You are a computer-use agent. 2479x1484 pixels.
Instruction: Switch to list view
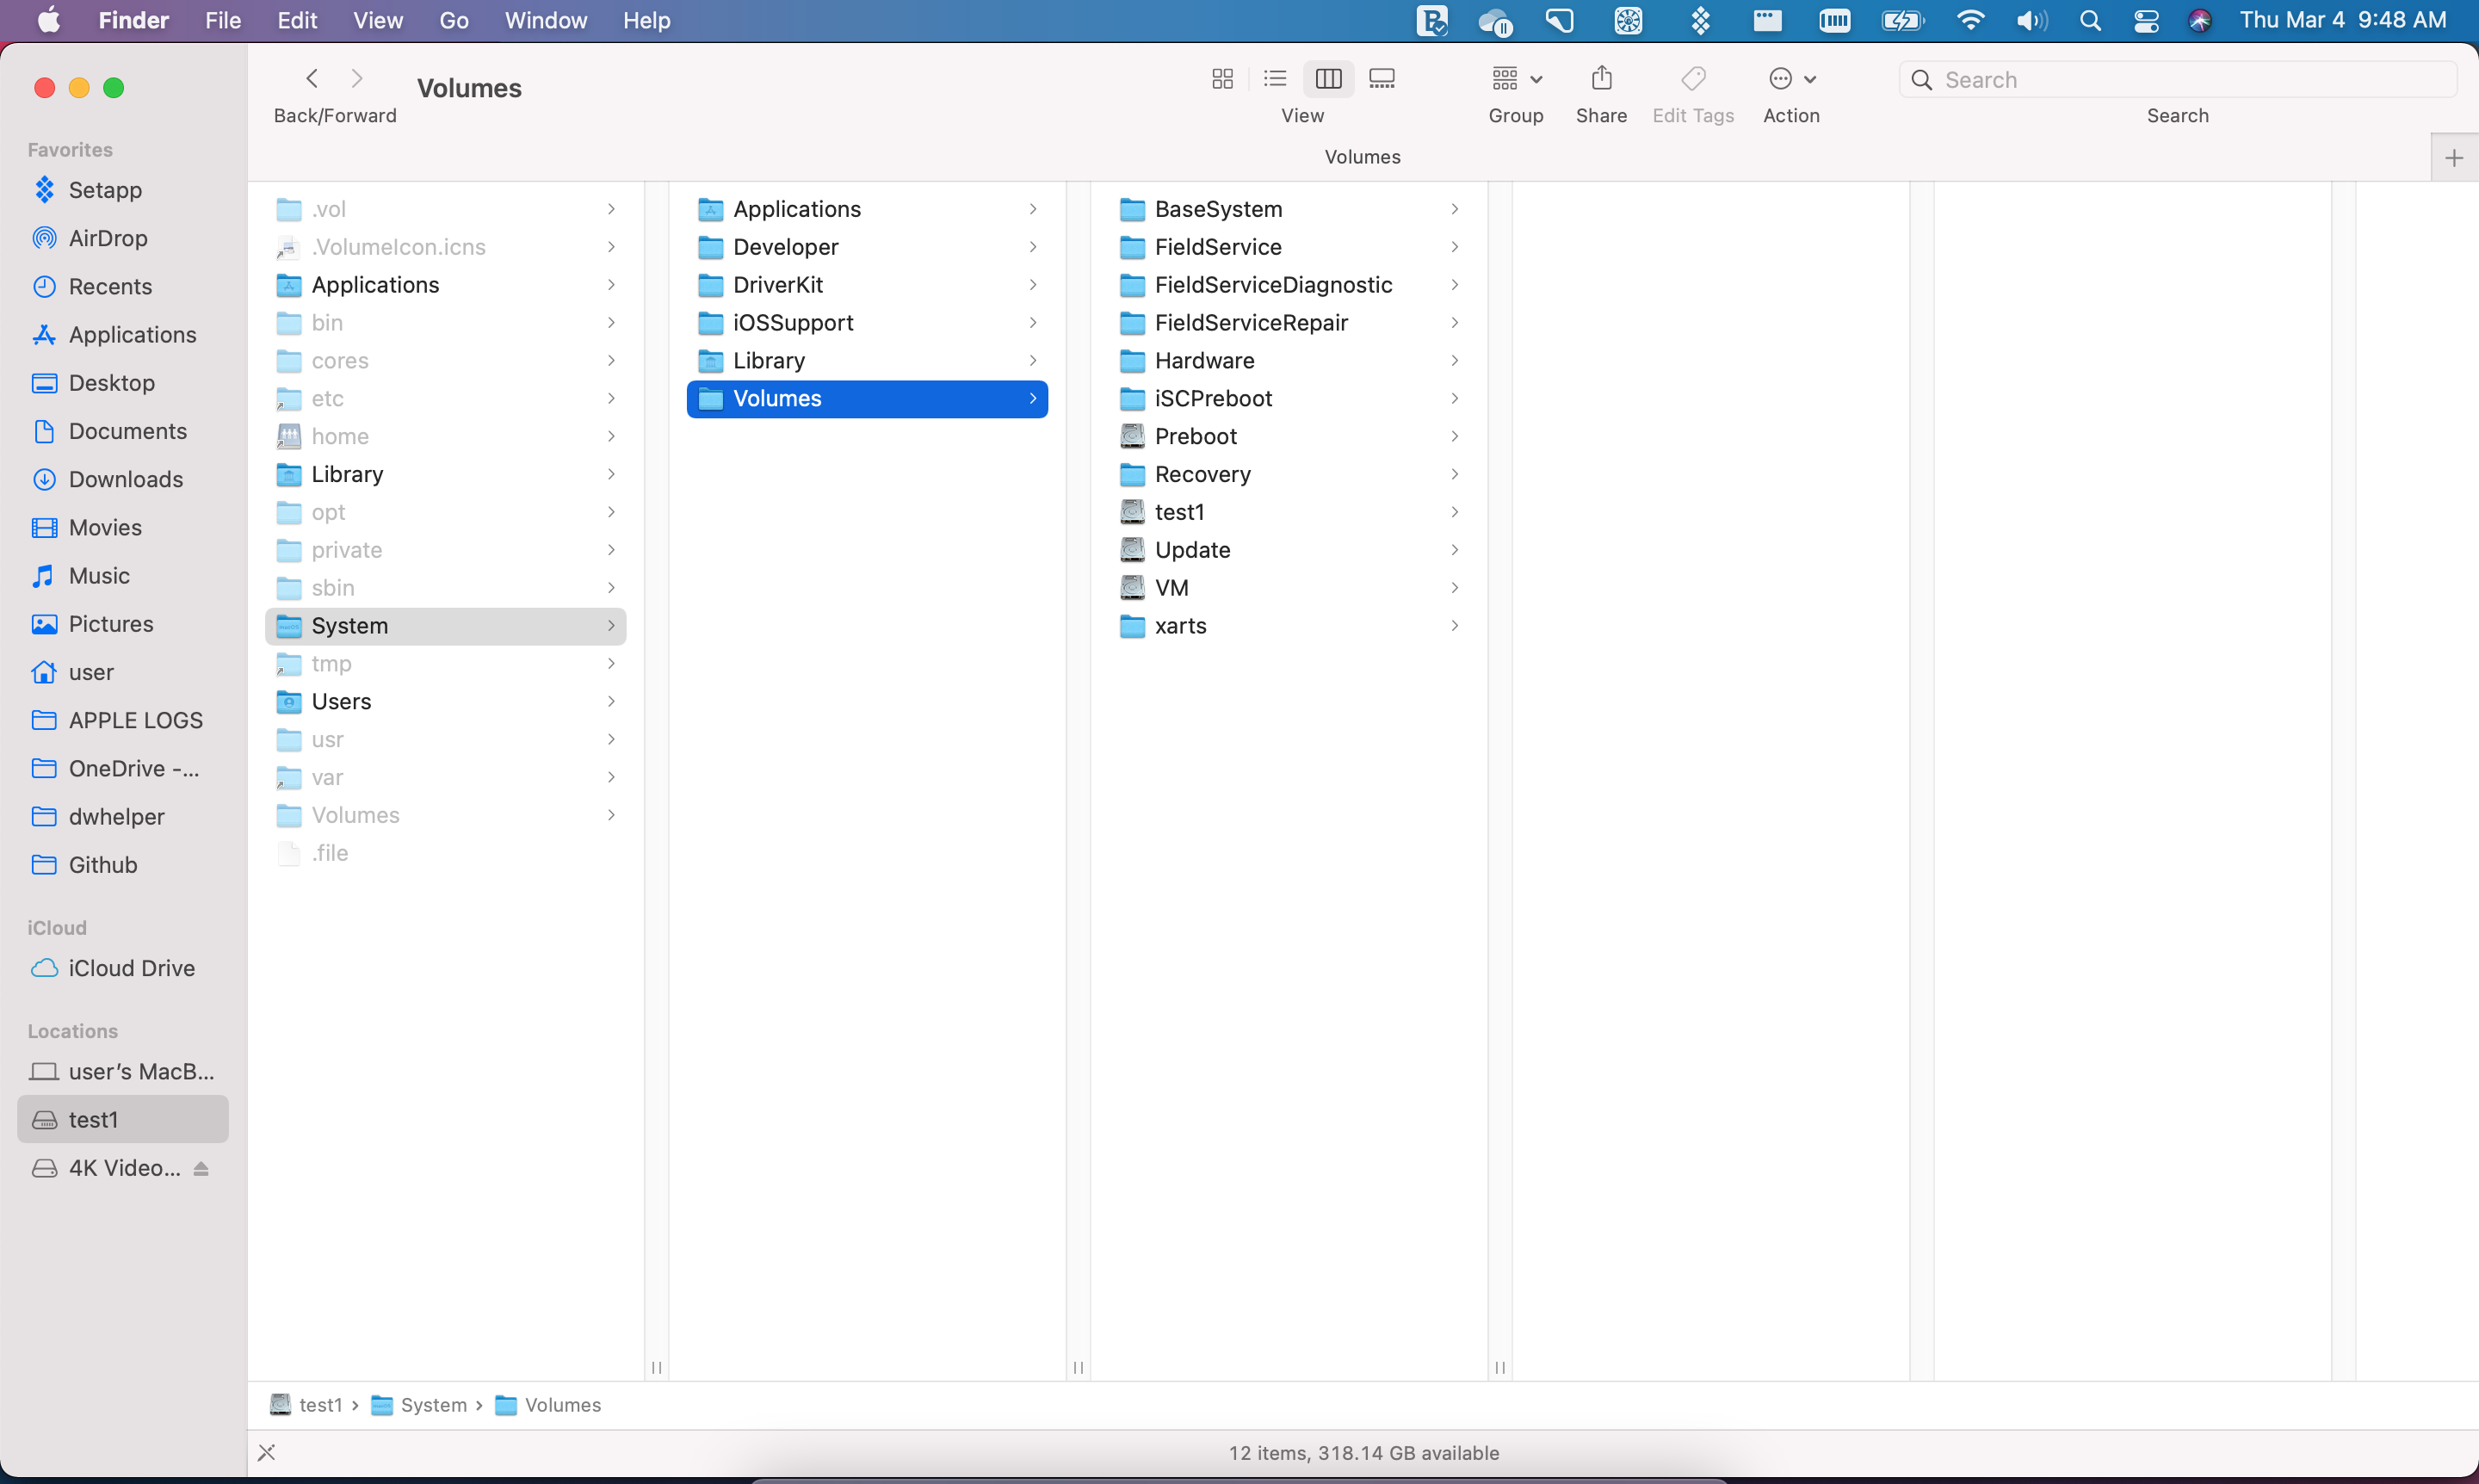point(1275,79)
